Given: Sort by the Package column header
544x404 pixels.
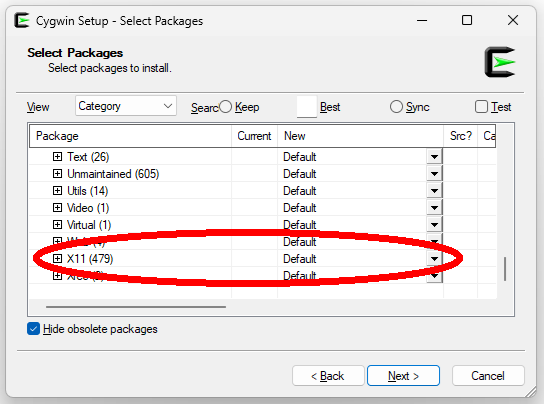Looking at the screenshot, I should point(130,136).
